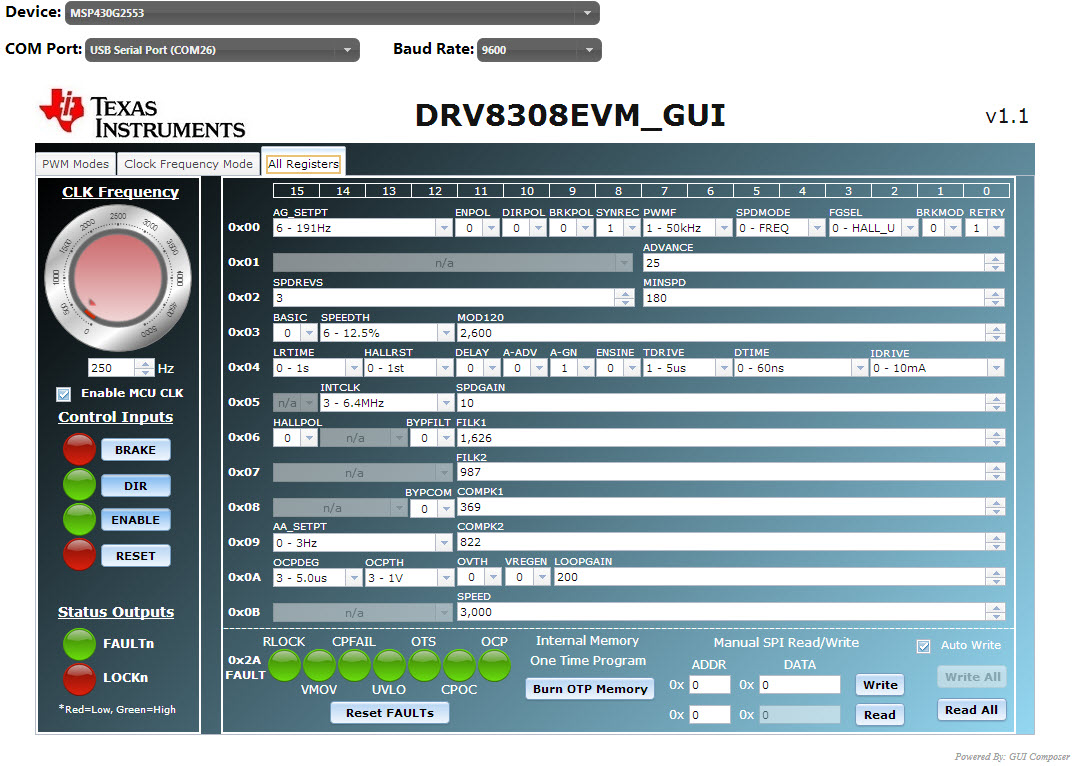This screenshot has width=1078, height=766.
Task: Click the ENABLE button
Action: [135, 520]
